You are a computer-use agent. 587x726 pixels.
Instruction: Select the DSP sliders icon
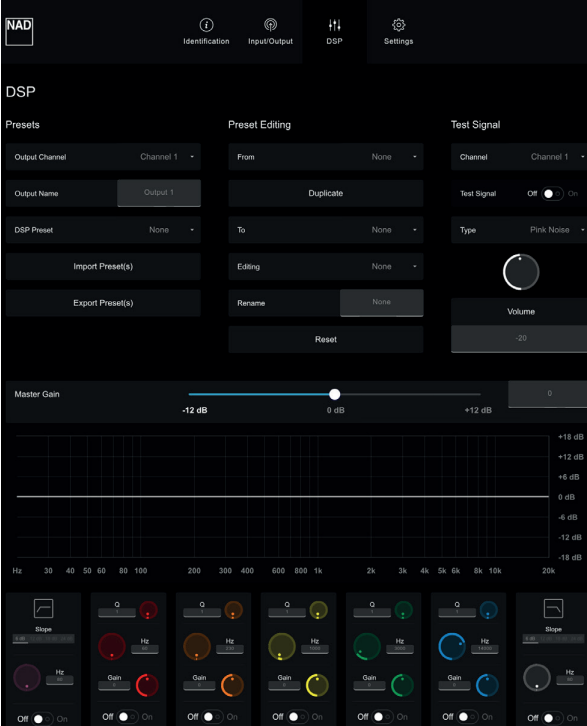(x=334, y=25)
